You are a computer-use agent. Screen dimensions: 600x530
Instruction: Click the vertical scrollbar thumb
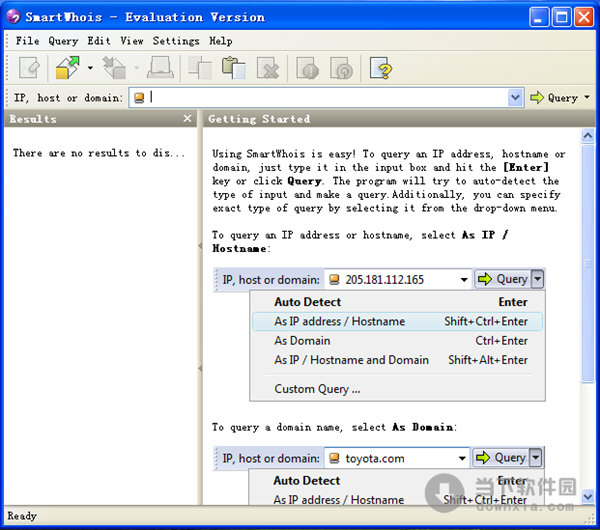pos(588,263)
